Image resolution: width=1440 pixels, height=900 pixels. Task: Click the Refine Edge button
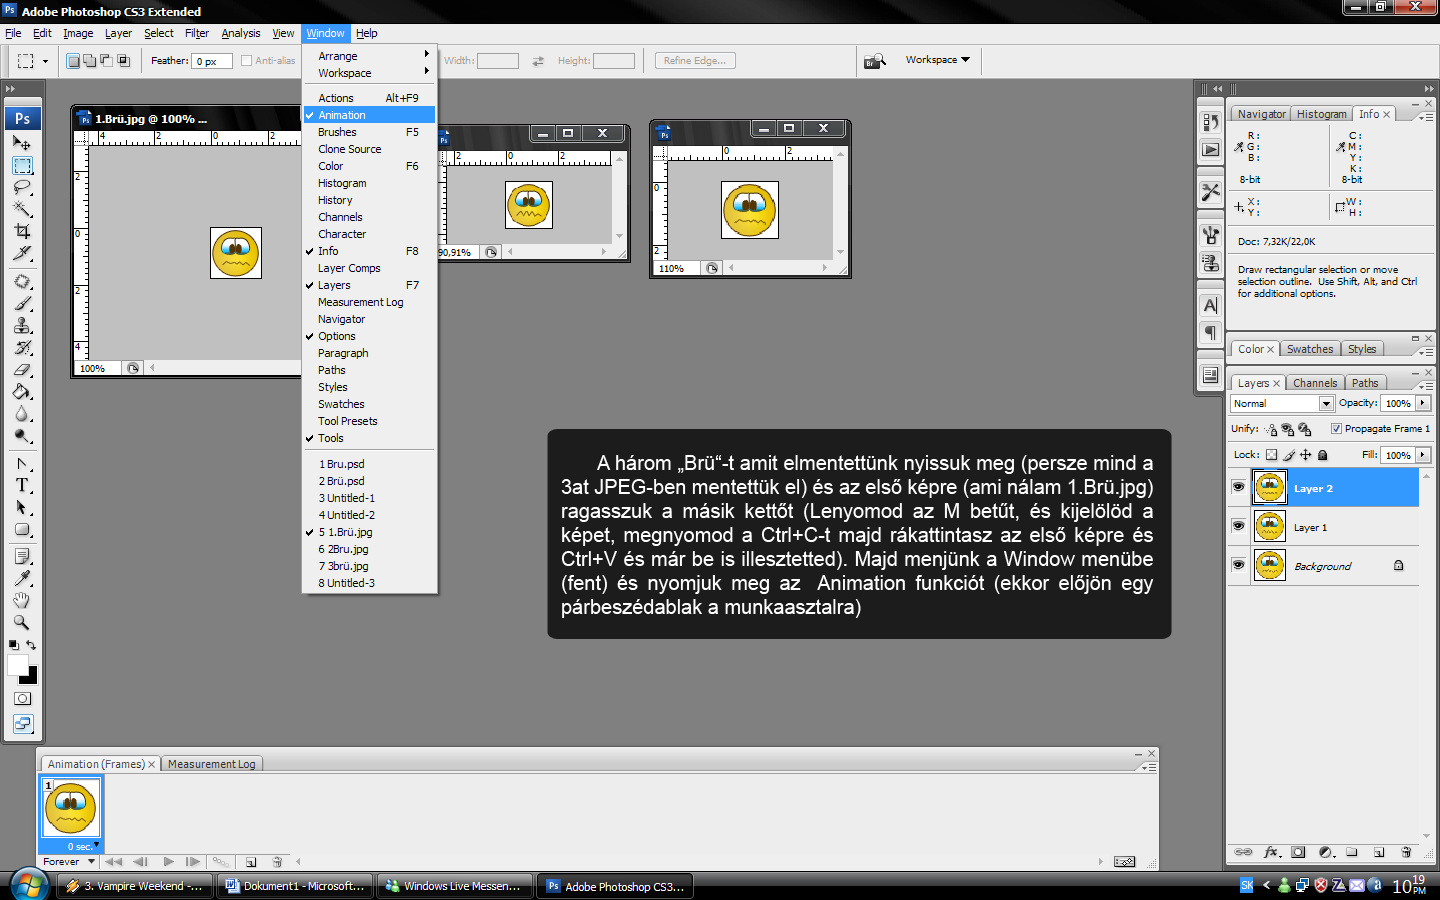695,61
